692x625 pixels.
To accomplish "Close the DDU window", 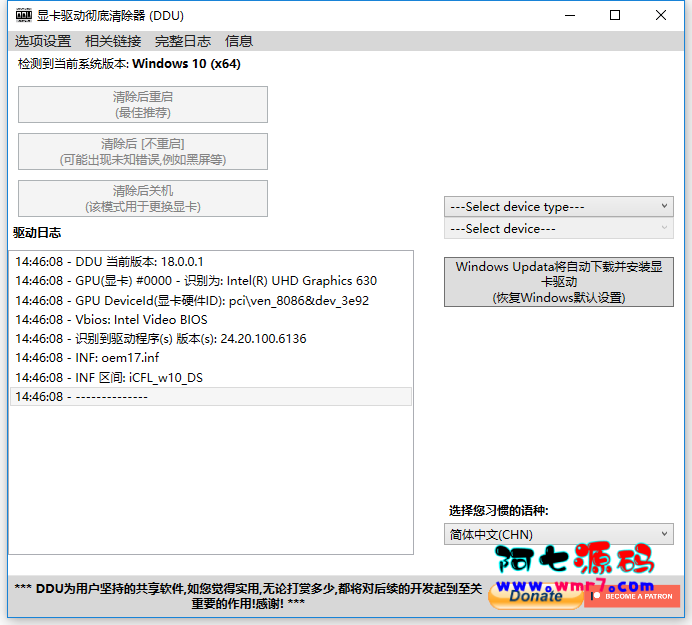I will coord(661,15).
